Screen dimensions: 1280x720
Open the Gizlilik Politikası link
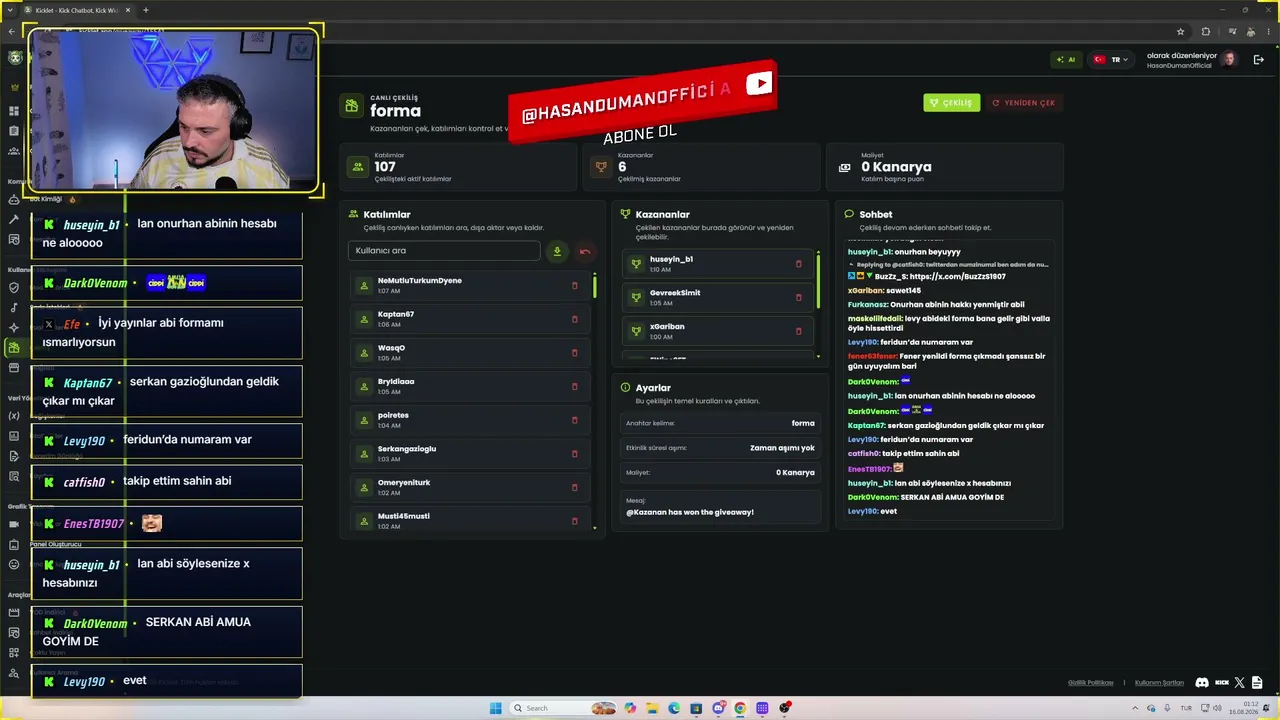pyautogui.click(x=1090, y=682)
